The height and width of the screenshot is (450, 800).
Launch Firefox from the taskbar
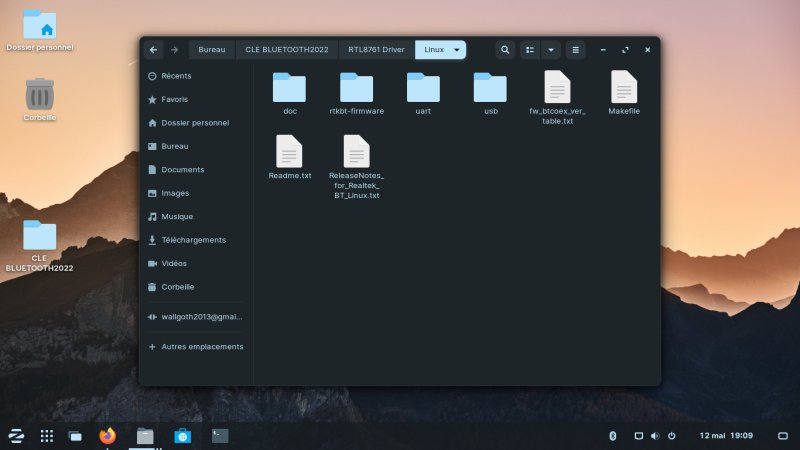tap(108, 436)
